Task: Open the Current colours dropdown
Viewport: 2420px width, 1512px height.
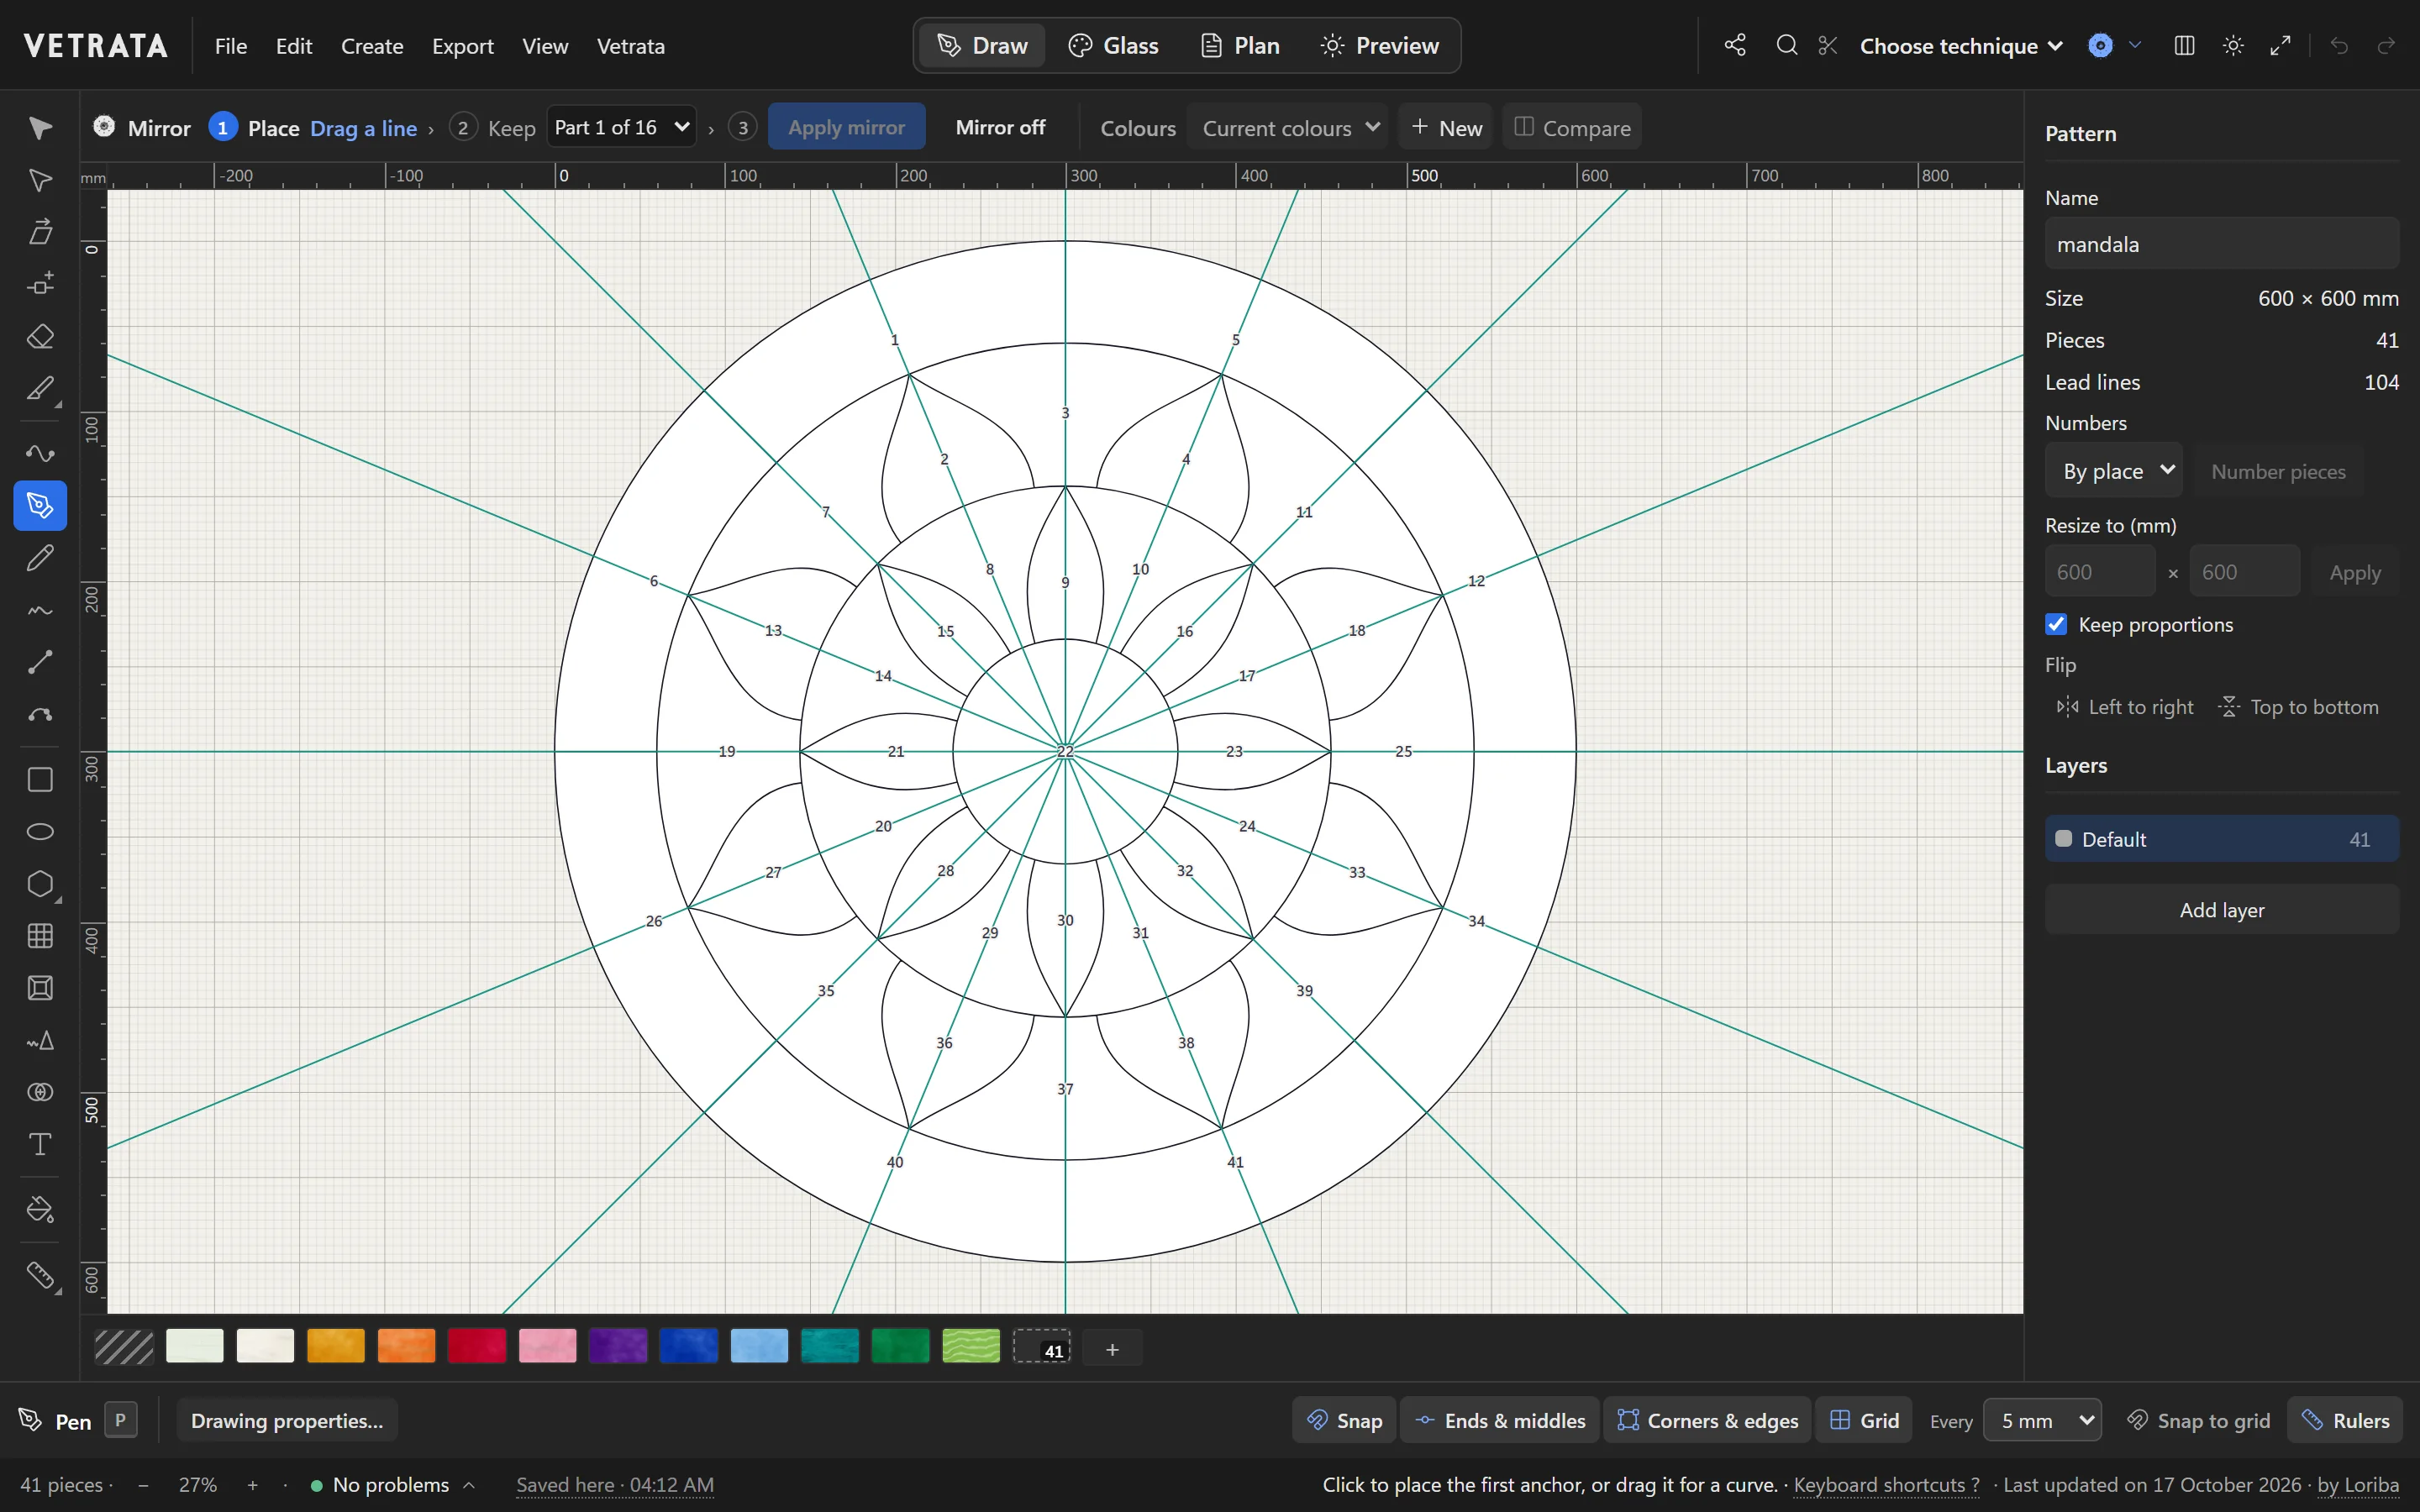Action: point(1287,128)
